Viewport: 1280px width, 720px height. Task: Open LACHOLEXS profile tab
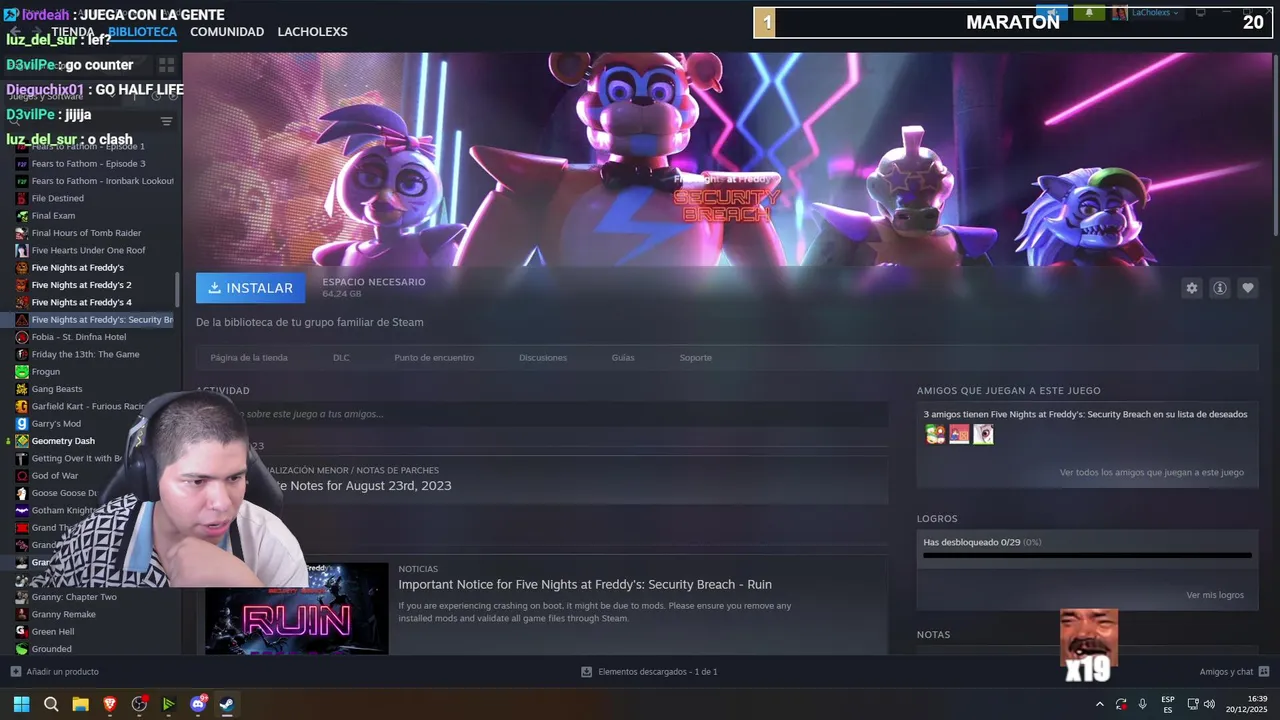pos(312,32)
